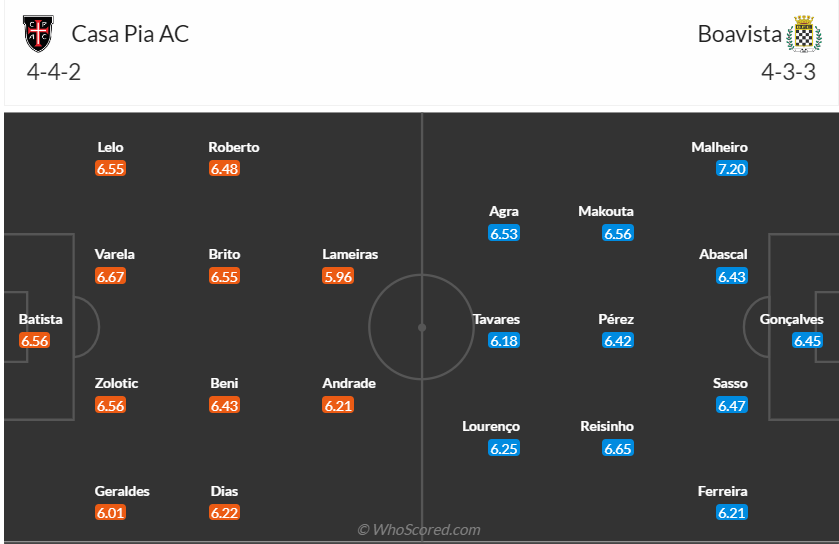Select goalkeeper Batista's 6.56 rating
The height and width of the screenshot is (544, 839).
point(34,341)
